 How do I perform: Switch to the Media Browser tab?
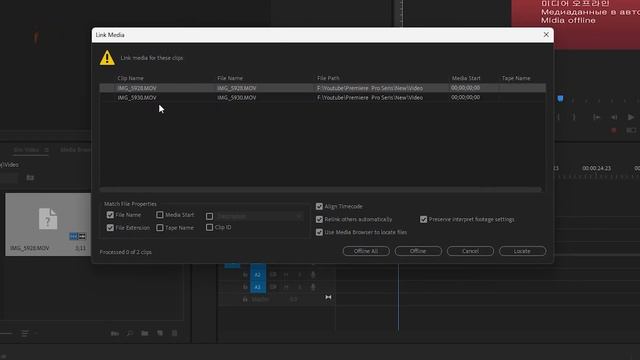pos(76,150)
